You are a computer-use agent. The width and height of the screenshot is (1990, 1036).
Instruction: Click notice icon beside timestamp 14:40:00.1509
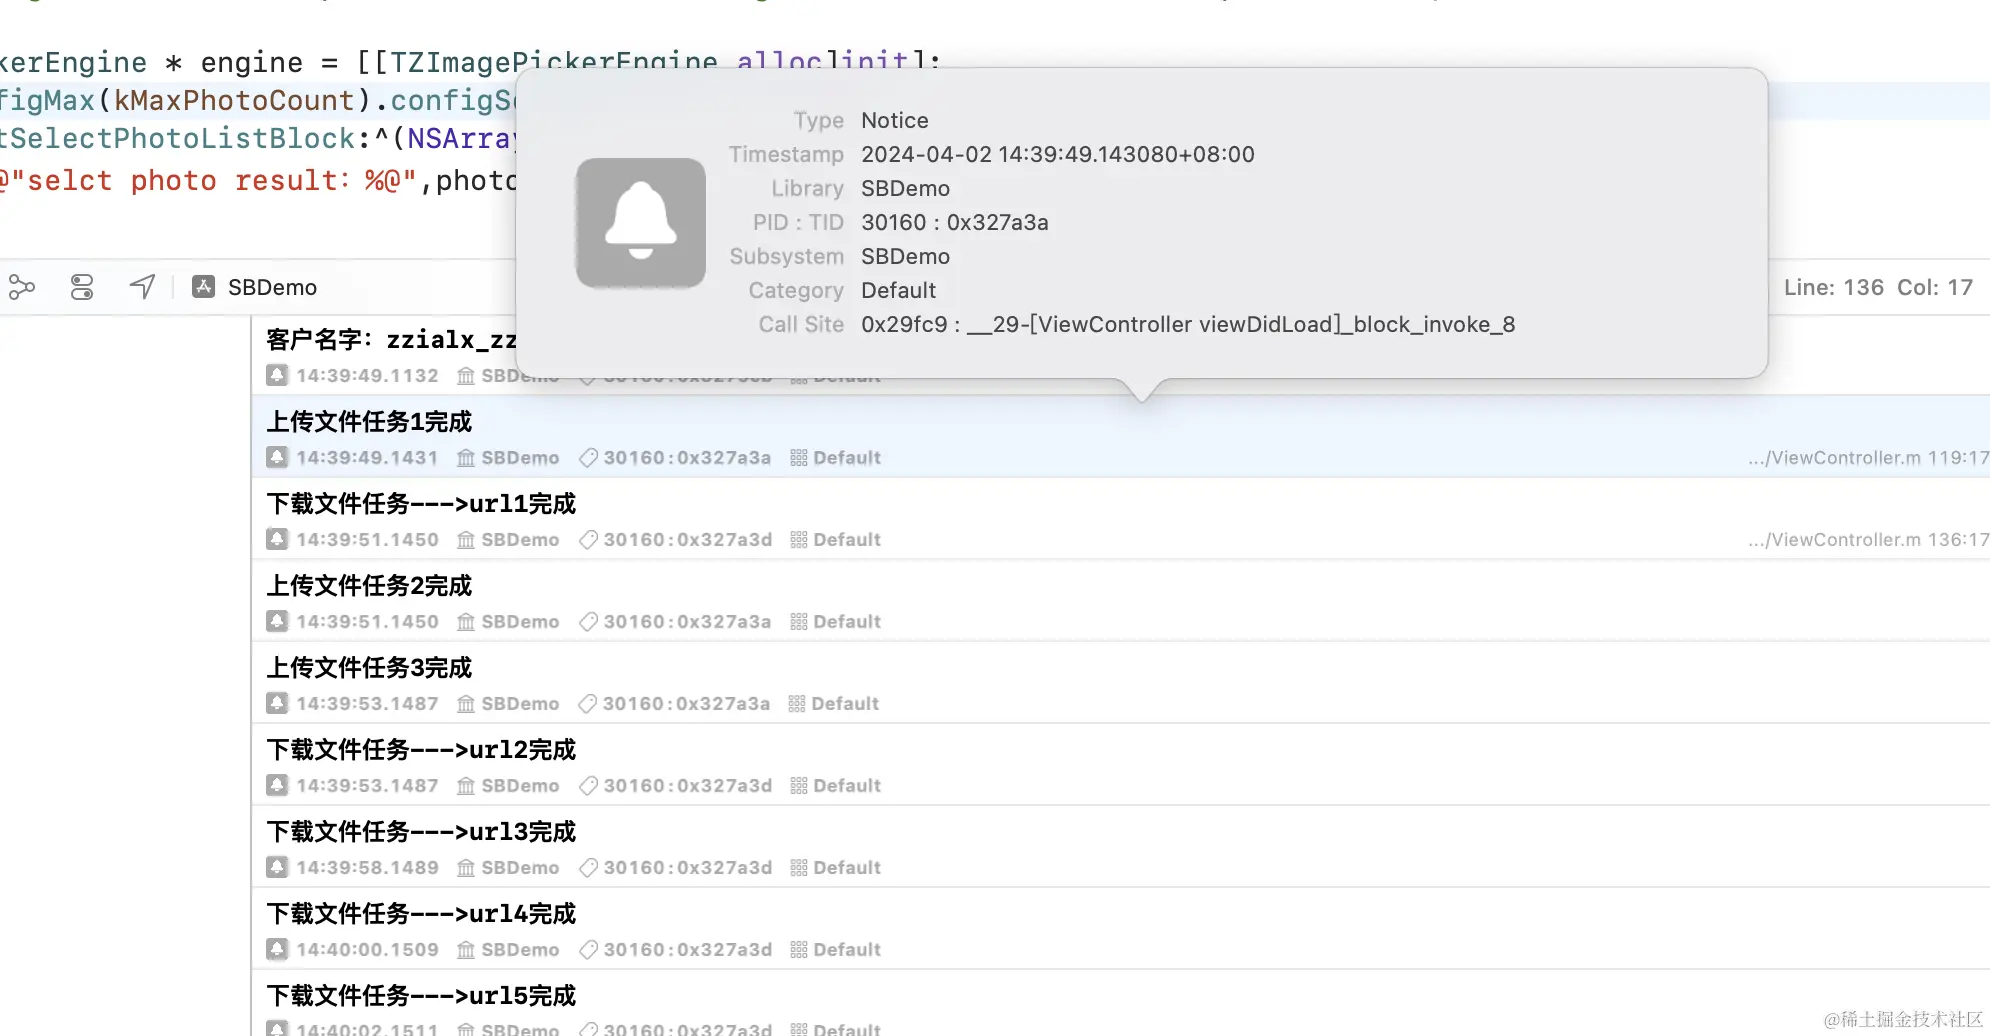(277, 950)
